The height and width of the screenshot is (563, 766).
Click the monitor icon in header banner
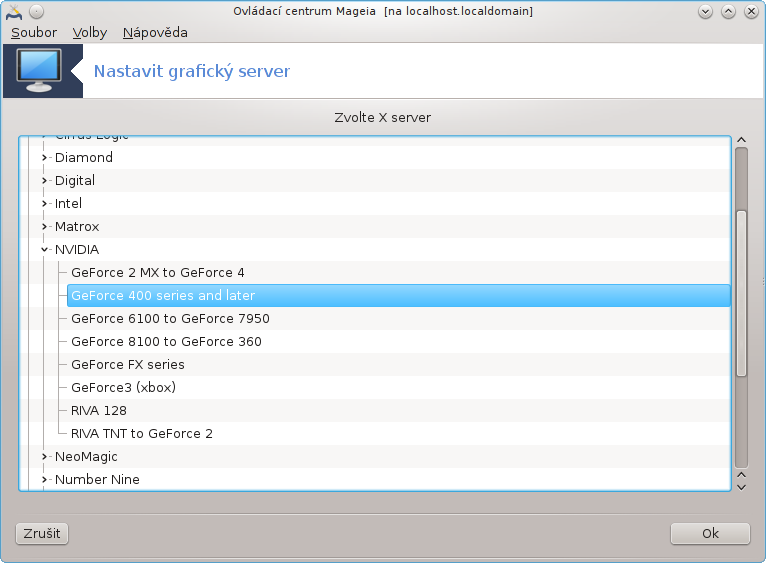pyautogui.click(x=39, y=70)
